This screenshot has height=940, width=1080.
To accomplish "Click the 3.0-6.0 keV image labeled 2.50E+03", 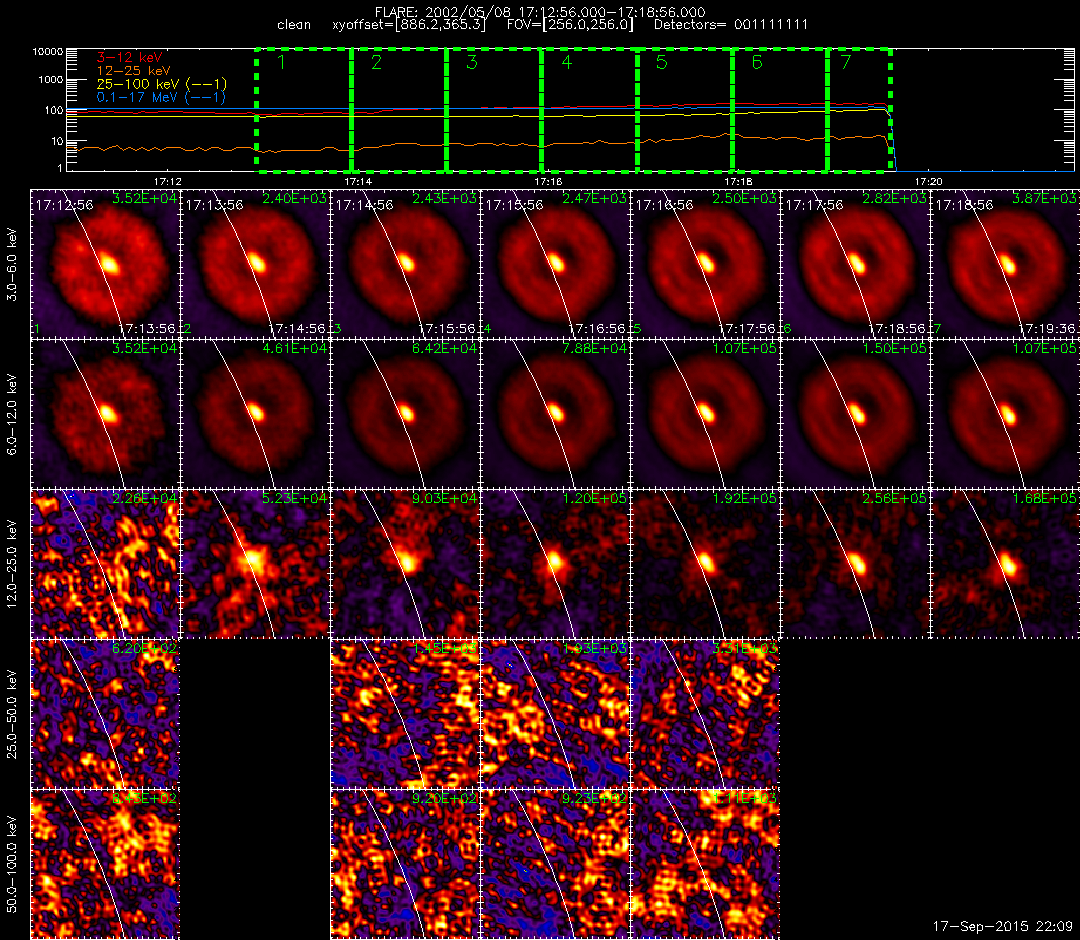I will (x=706, y=264).
